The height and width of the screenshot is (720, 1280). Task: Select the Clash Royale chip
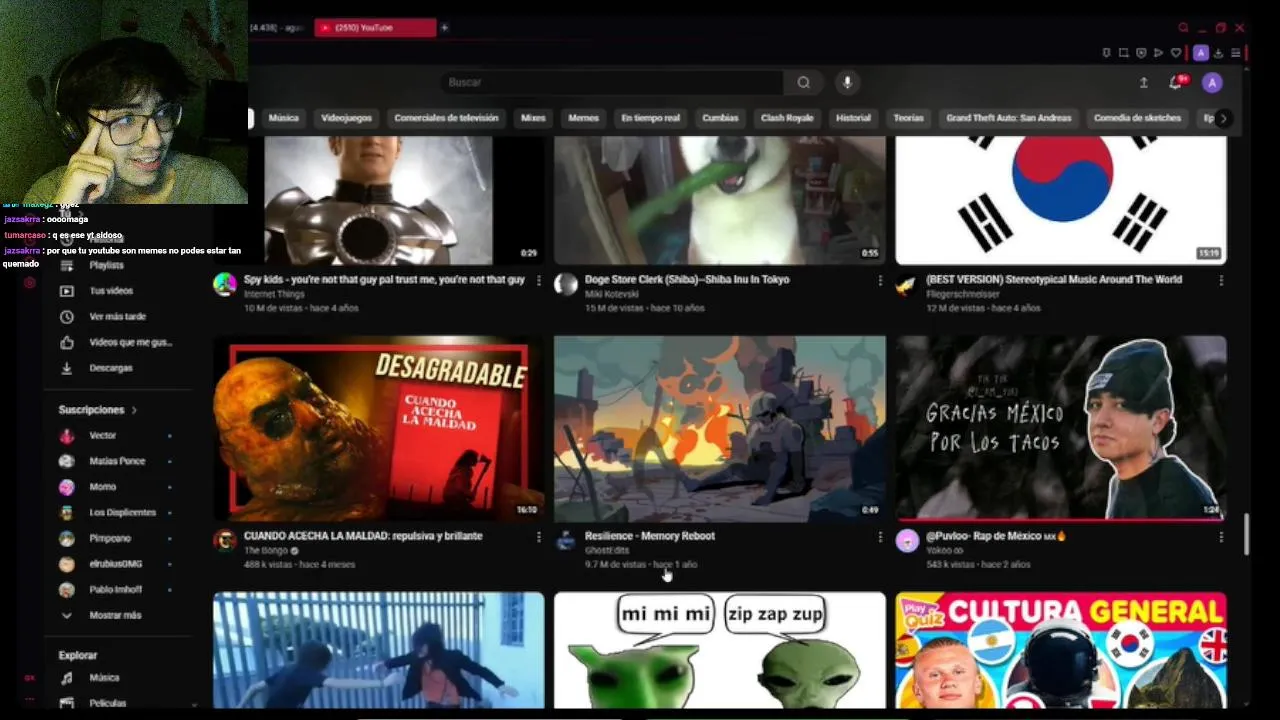(787, 118)
